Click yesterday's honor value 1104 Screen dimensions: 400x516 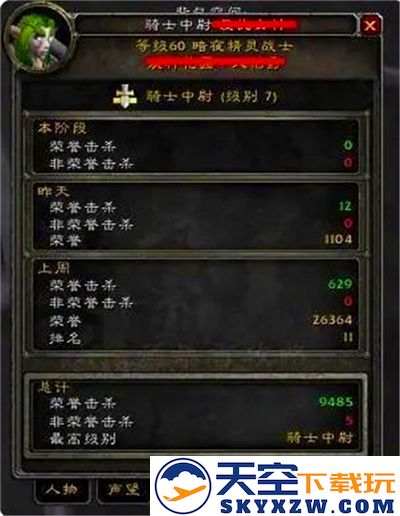point(338,239)
